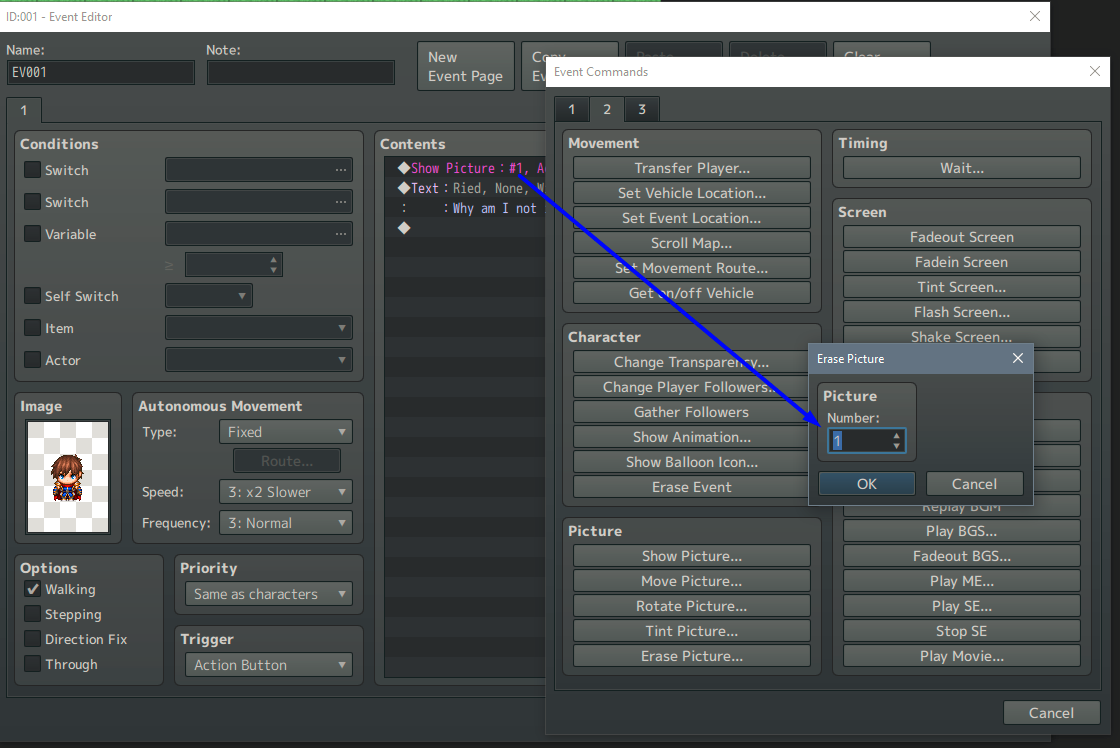Viewport: 1120px width, 748px height.
Task: Choose the Fadeout BGS command
Action: tap(961, 556)
